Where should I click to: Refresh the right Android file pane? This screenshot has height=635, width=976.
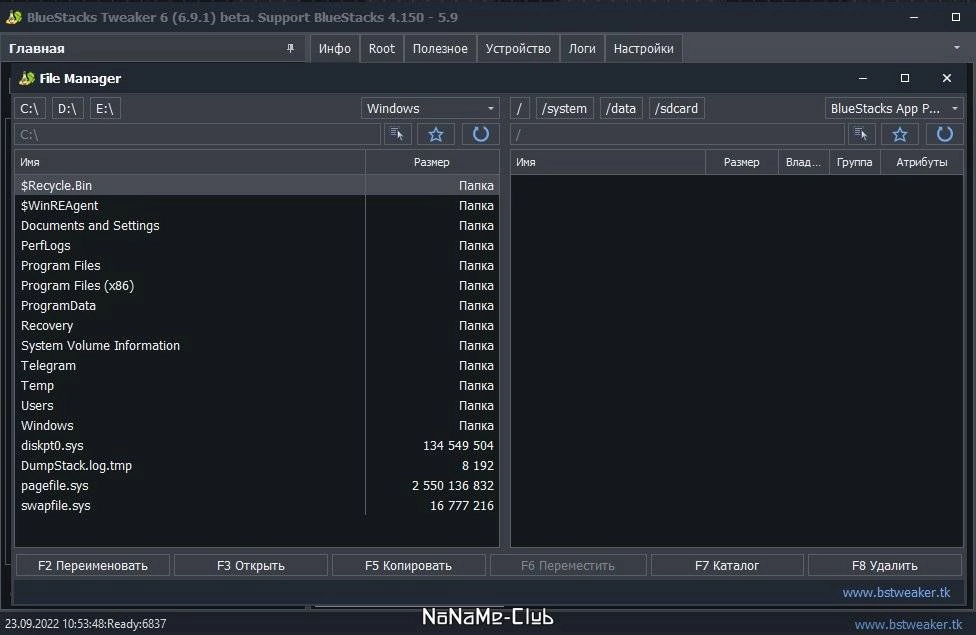(x=944, y=134)
